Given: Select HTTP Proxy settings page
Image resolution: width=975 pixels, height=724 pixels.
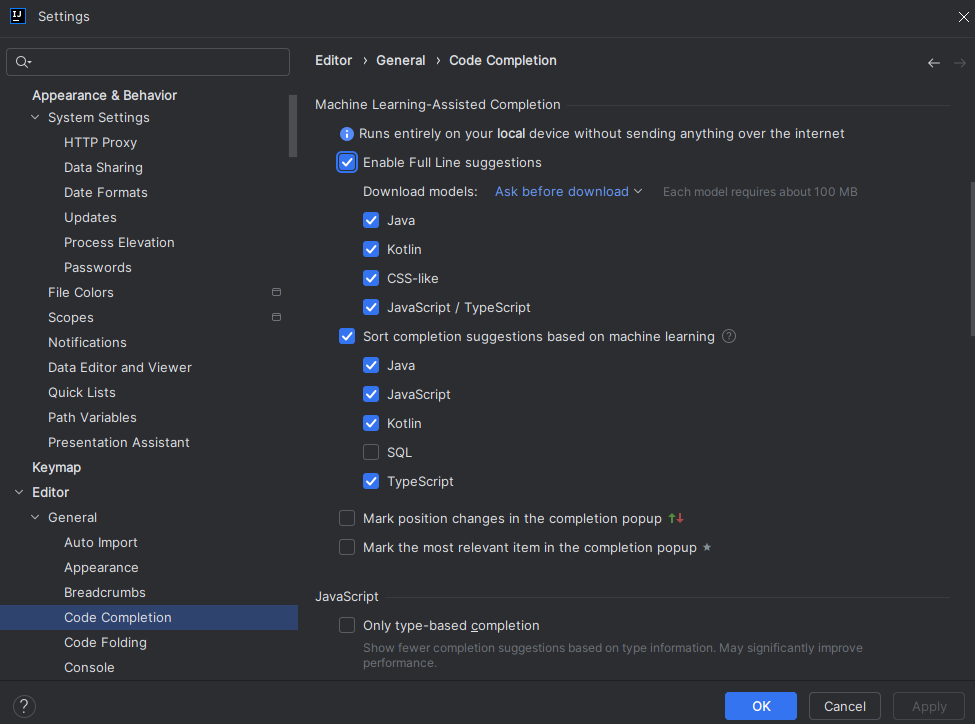Looking at the screenshot, I should [100, 142].
